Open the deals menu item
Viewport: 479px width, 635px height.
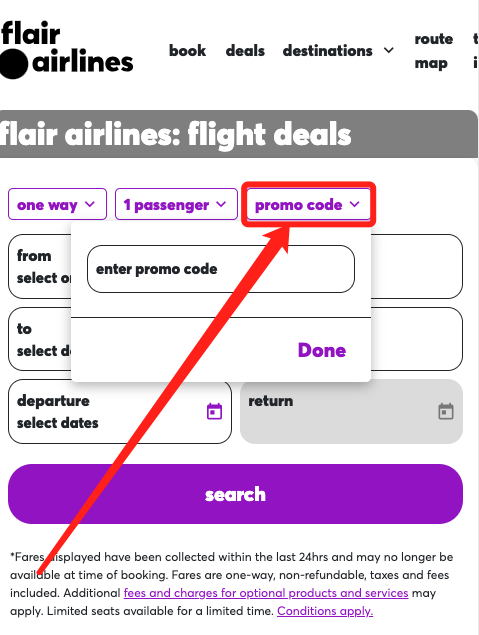pyautogui.click(x=245, y=51)
